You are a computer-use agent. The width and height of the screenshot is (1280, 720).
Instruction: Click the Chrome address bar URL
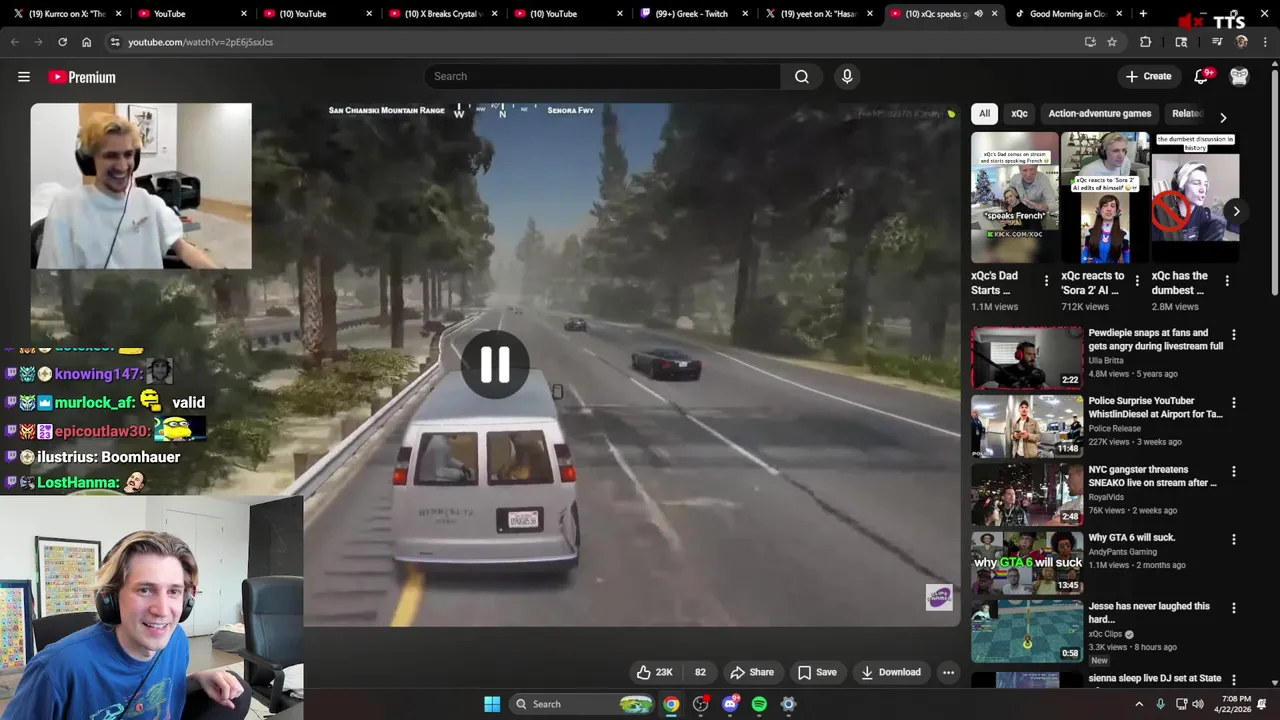click(x=200, y=42)
